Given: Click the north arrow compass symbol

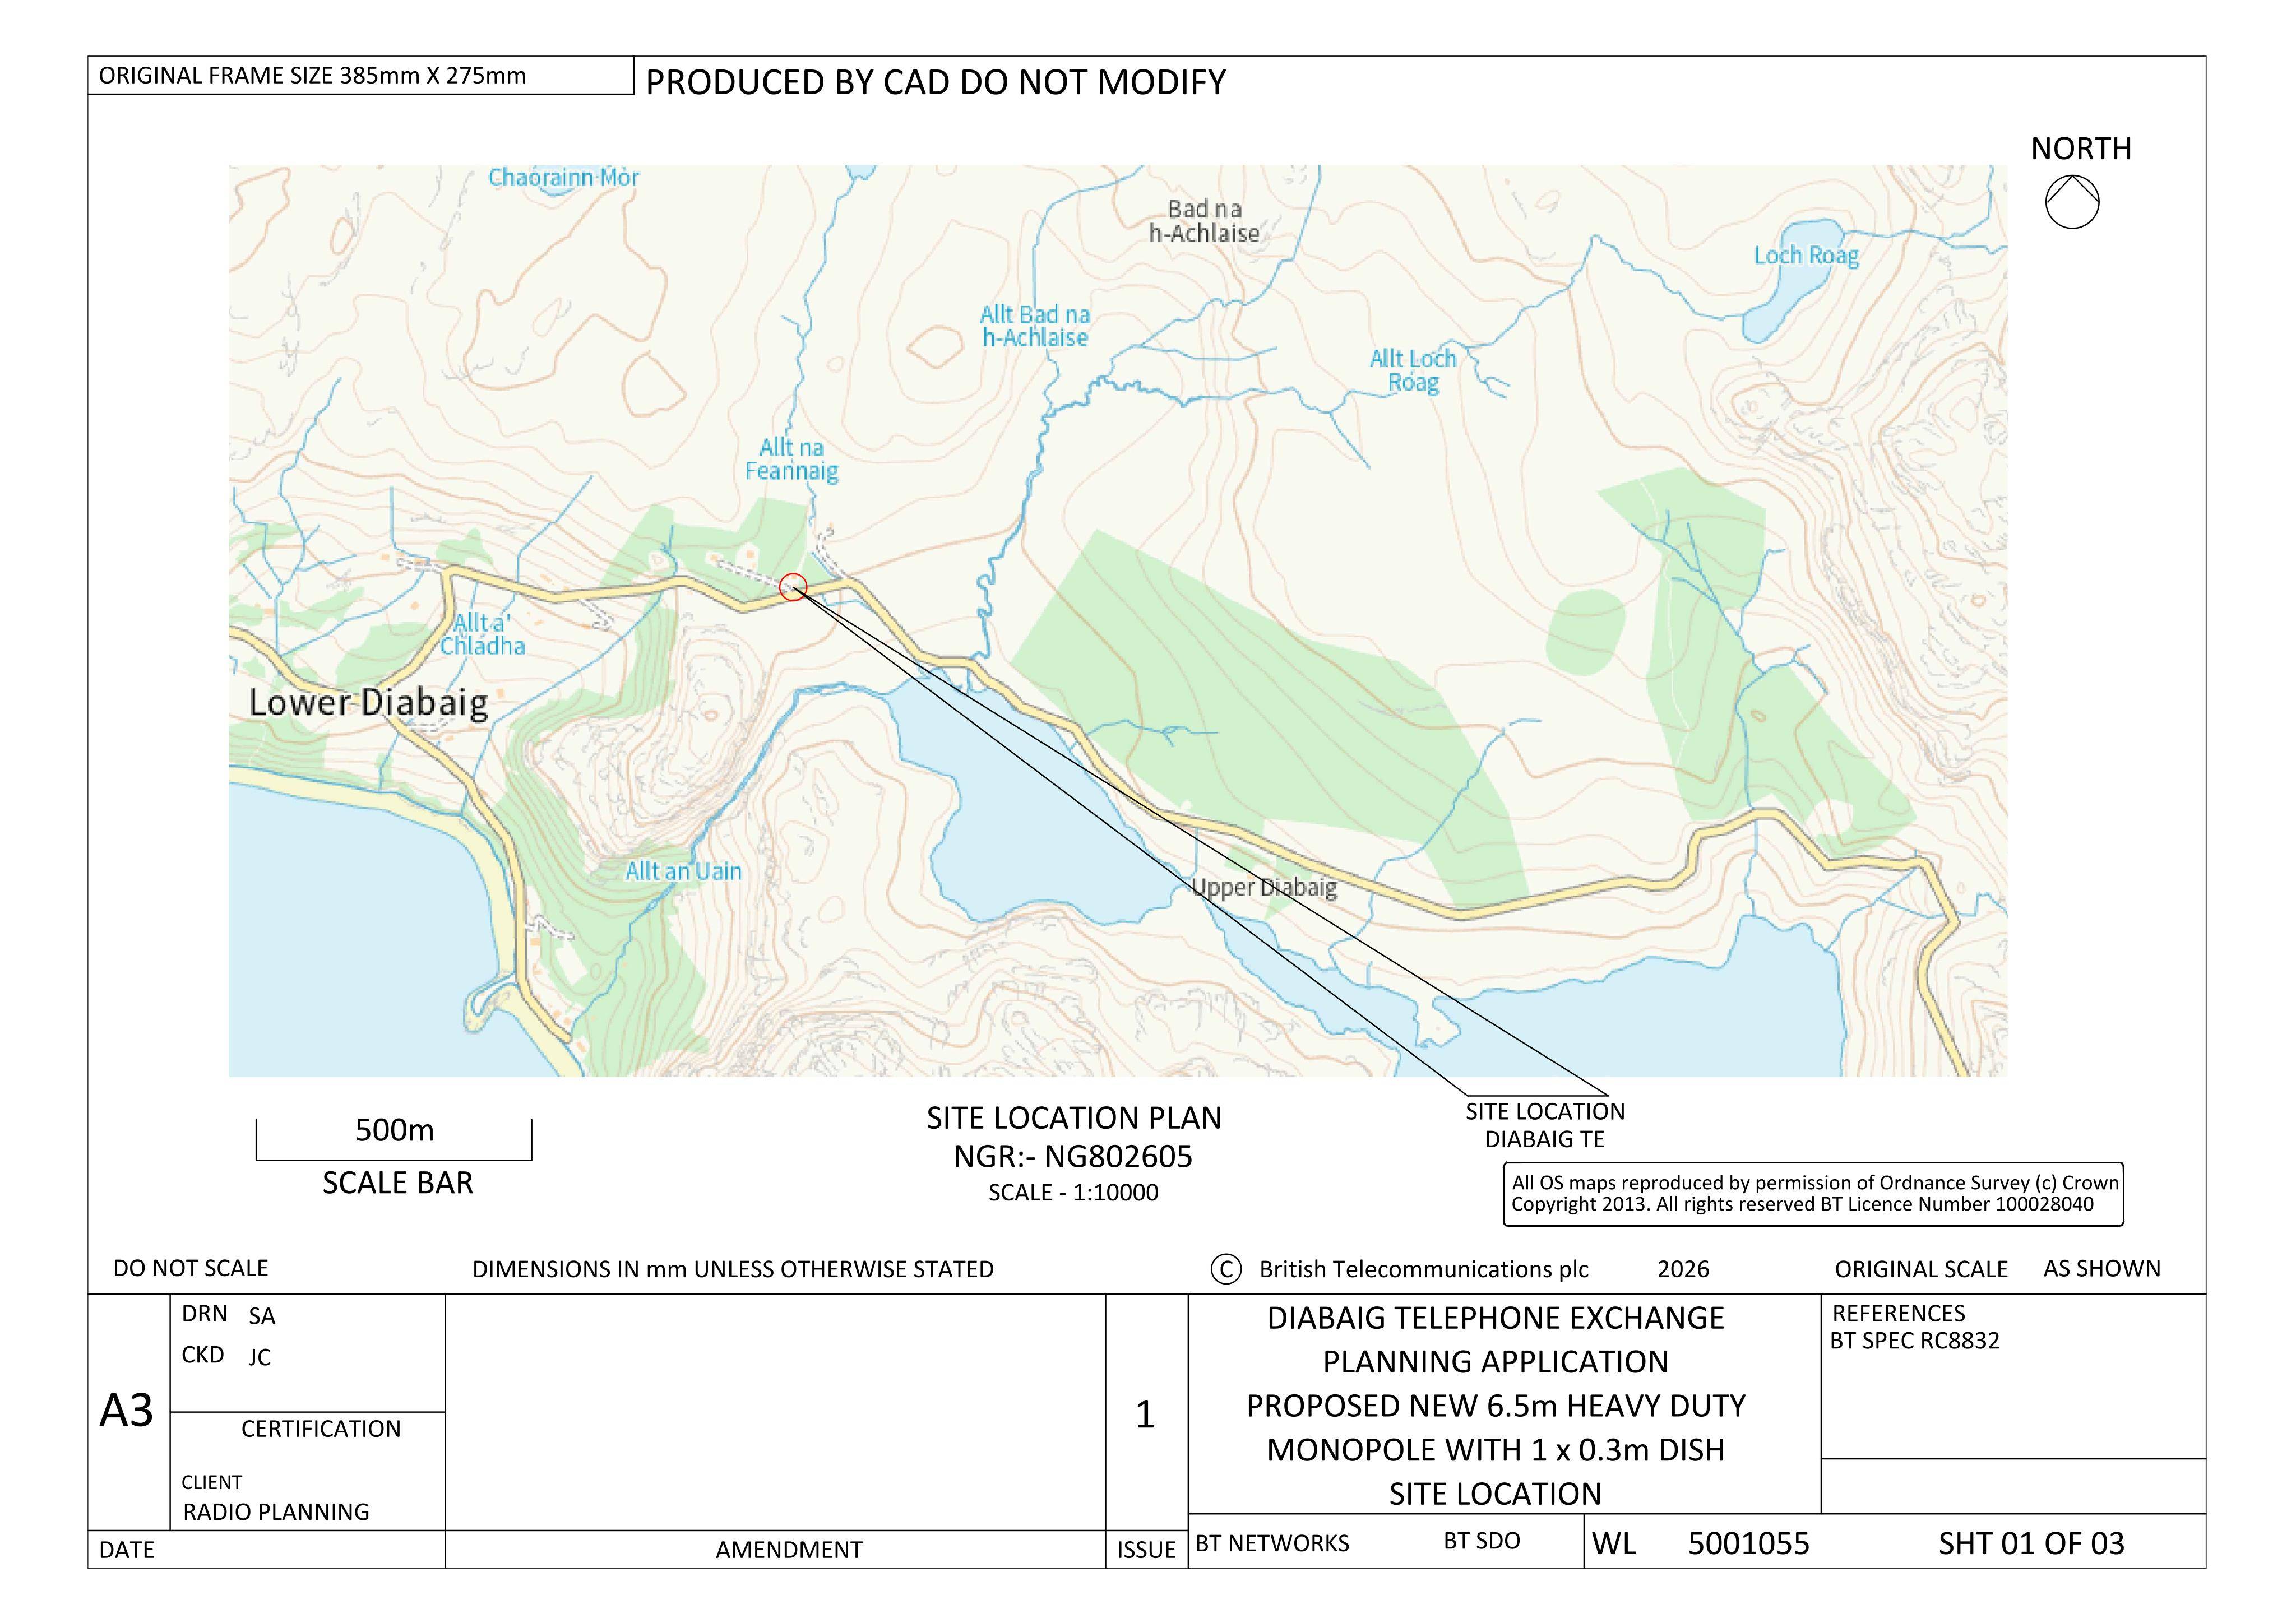Looking at the screenshot, I should click(2072, 202).
